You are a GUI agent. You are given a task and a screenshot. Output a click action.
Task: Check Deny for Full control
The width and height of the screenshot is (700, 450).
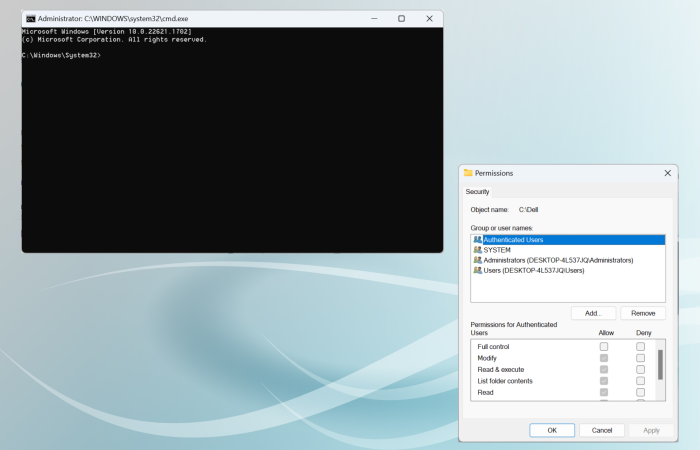640,346
